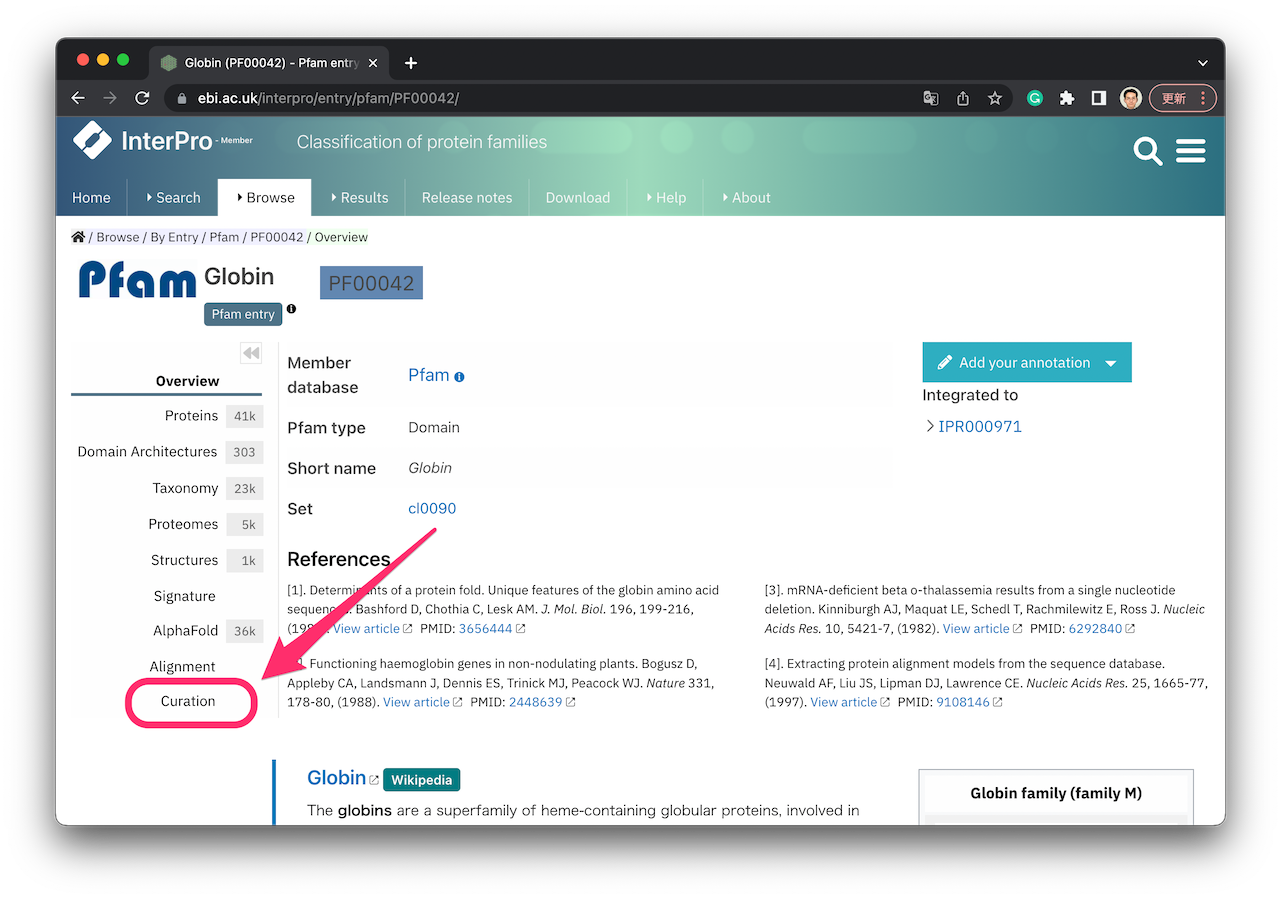The width and height of the screenshot is (1281, 899).
Task: Open the Alignment sidebar tab
Action: click(182, 666)
